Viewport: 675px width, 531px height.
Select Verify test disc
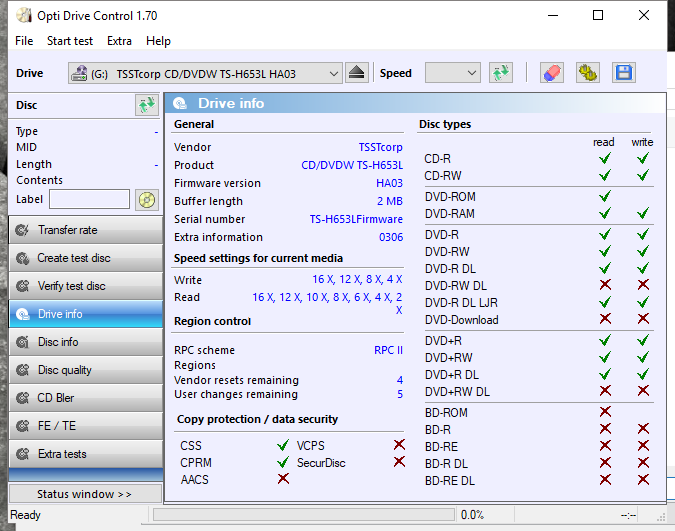coord(86,286)
